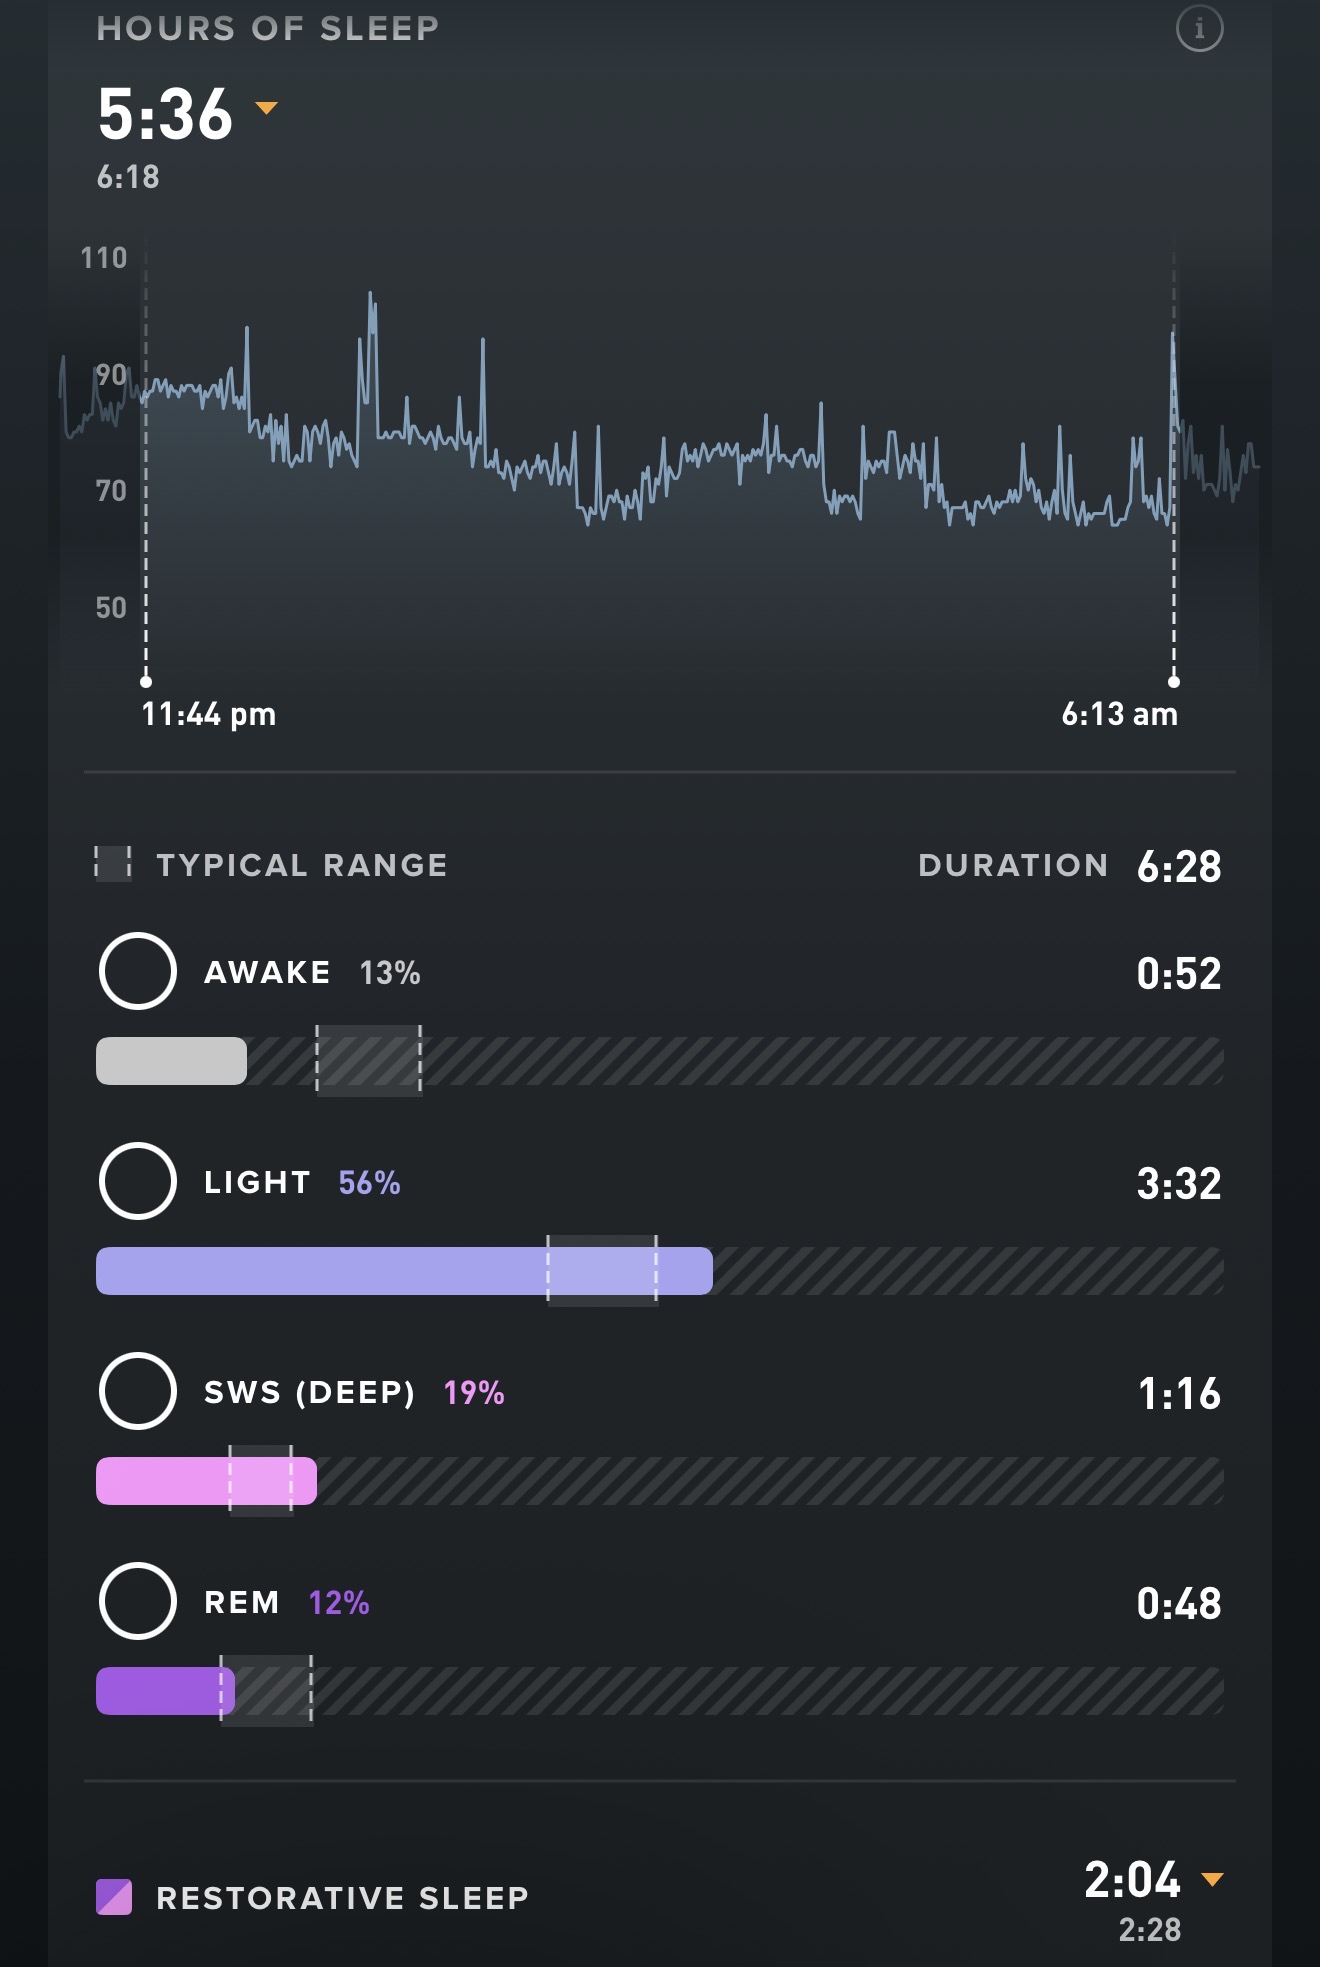Tap the orange arrow beside 5:36

click(266, 108)
